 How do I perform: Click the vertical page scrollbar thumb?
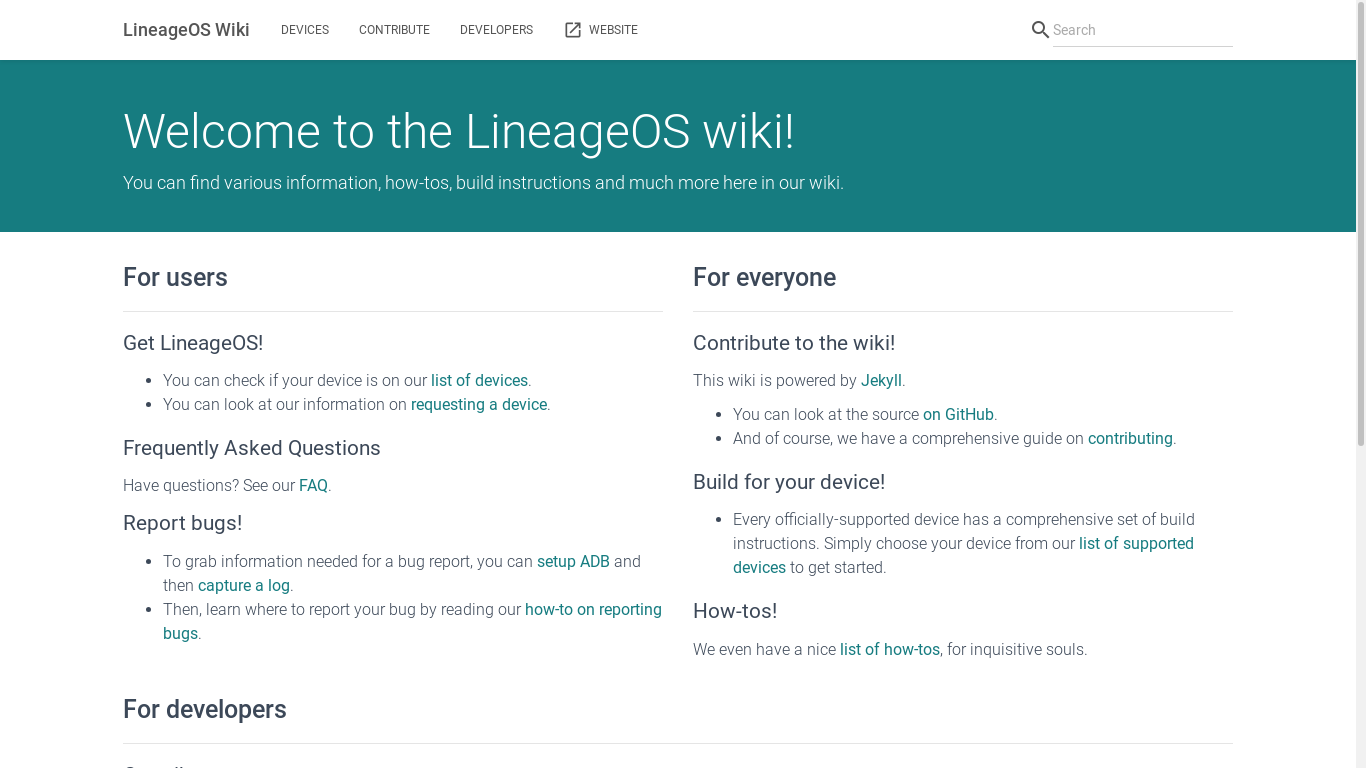coord(1360,225)
